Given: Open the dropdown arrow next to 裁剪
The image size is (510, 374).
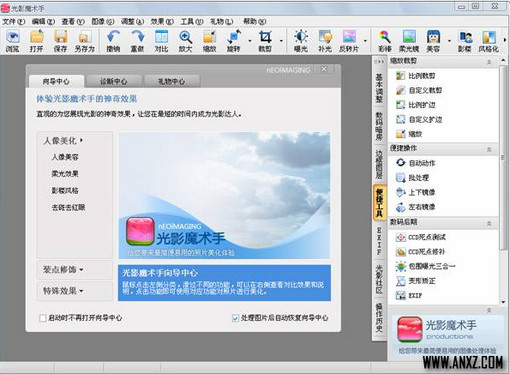Looking at the screenshot, I should point(281,41).
